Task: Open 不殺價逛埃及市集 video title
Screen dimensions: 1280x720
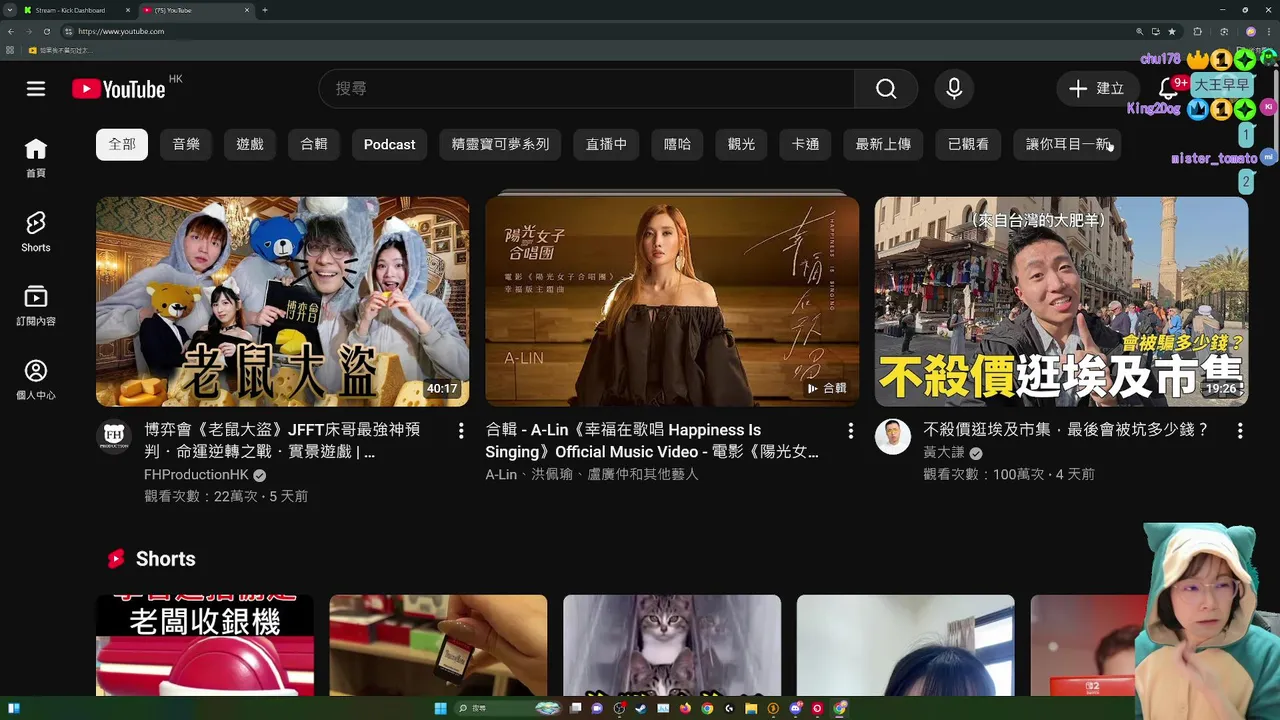Action: point(1066,430)
